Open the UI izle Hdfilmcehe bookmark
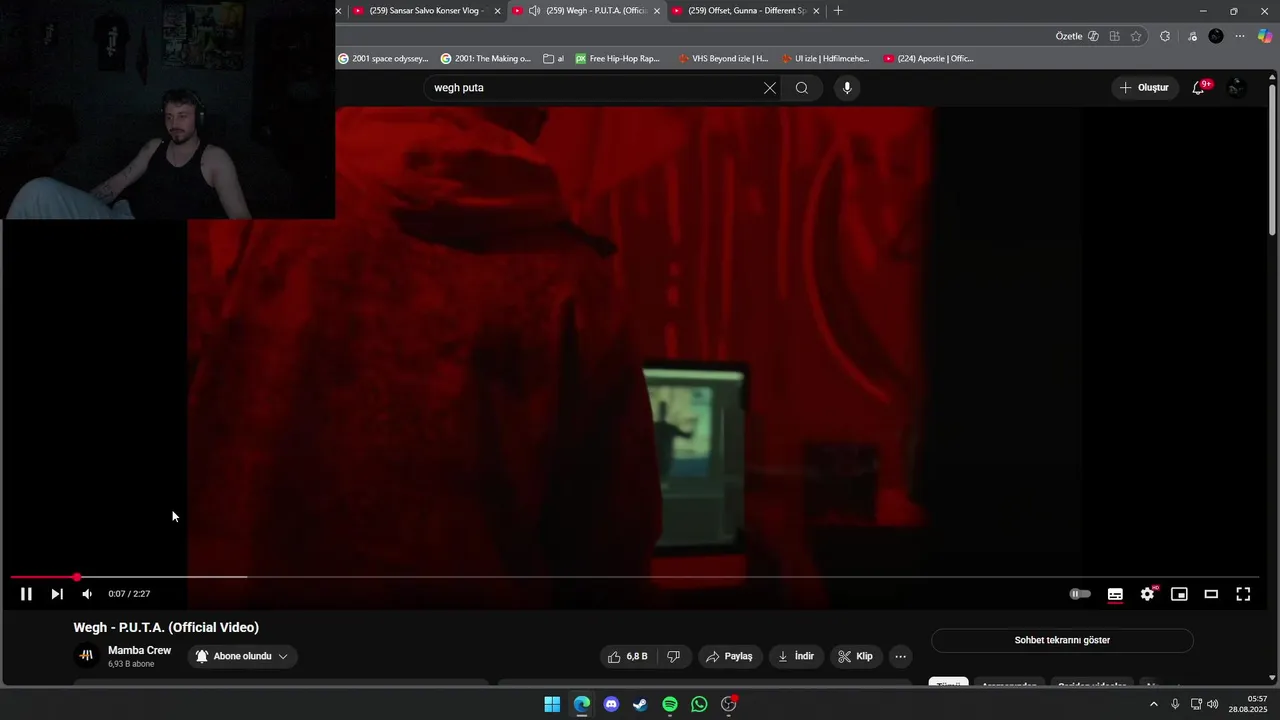The image size is (1280, 720). tap(826, 59)
